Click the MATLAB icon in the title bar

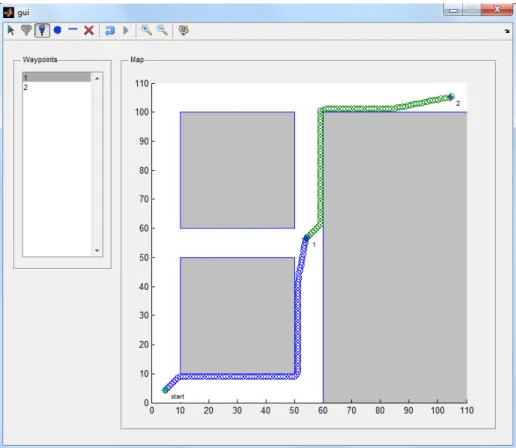click(8, 13)
